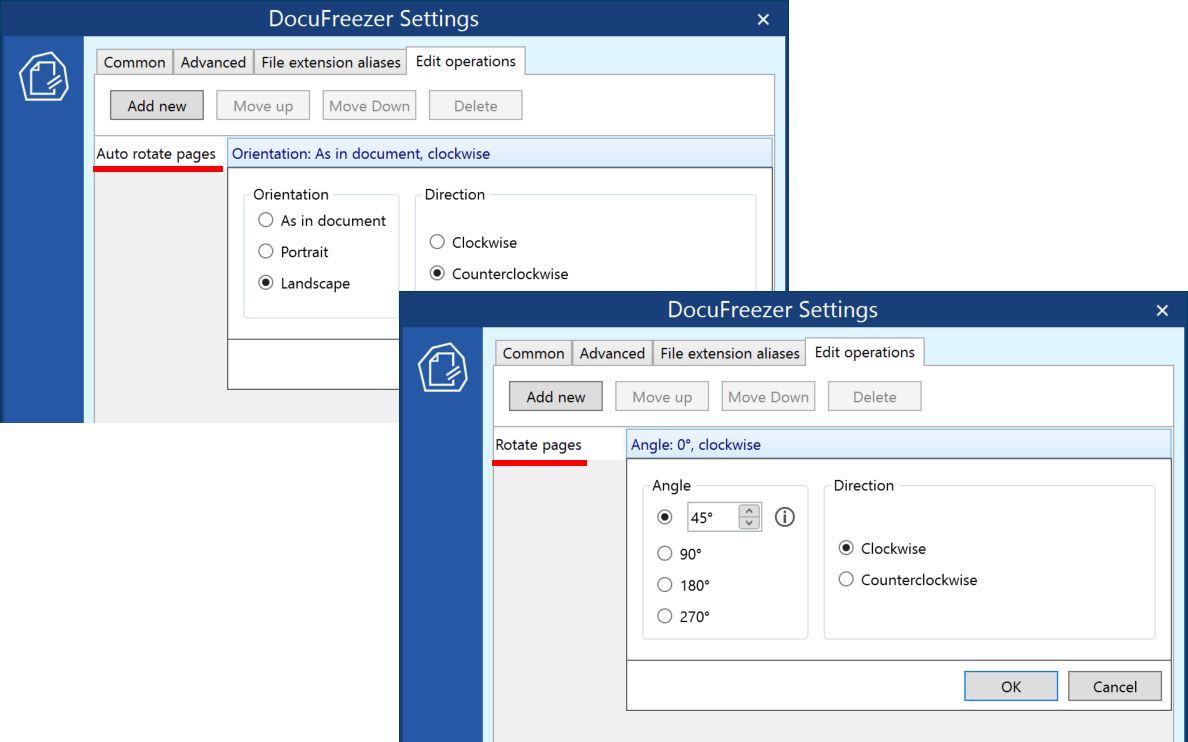Decrease the custom angle with the down arrow
This screenshot has width=1188, height=742.
point(749,523)
